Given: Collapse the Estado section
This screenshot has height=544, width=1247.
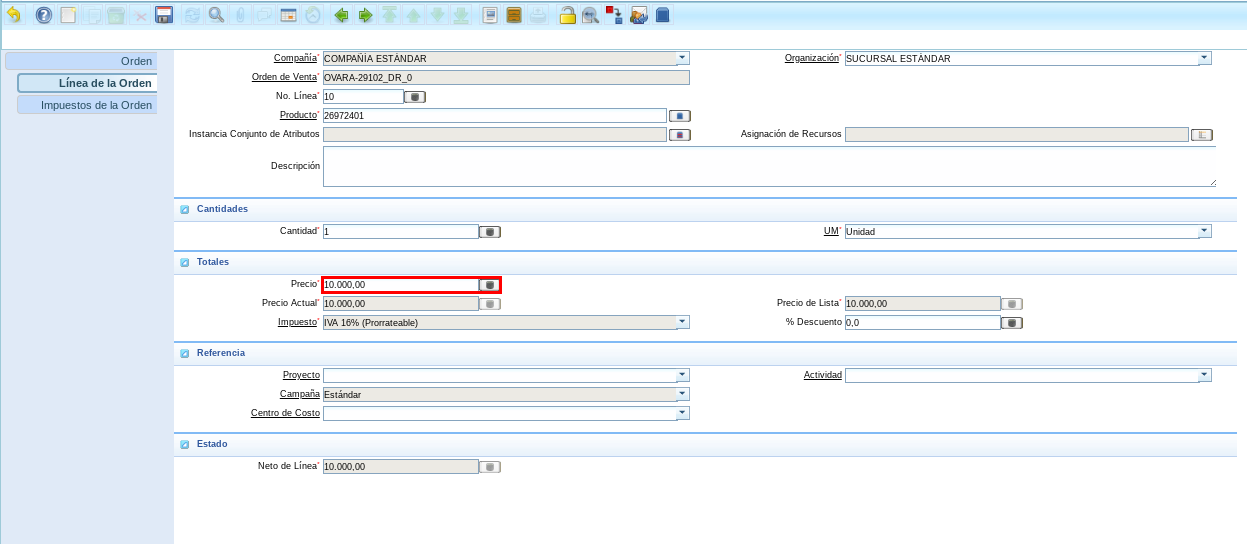Looking at the screenshot, I should point(184,445).
